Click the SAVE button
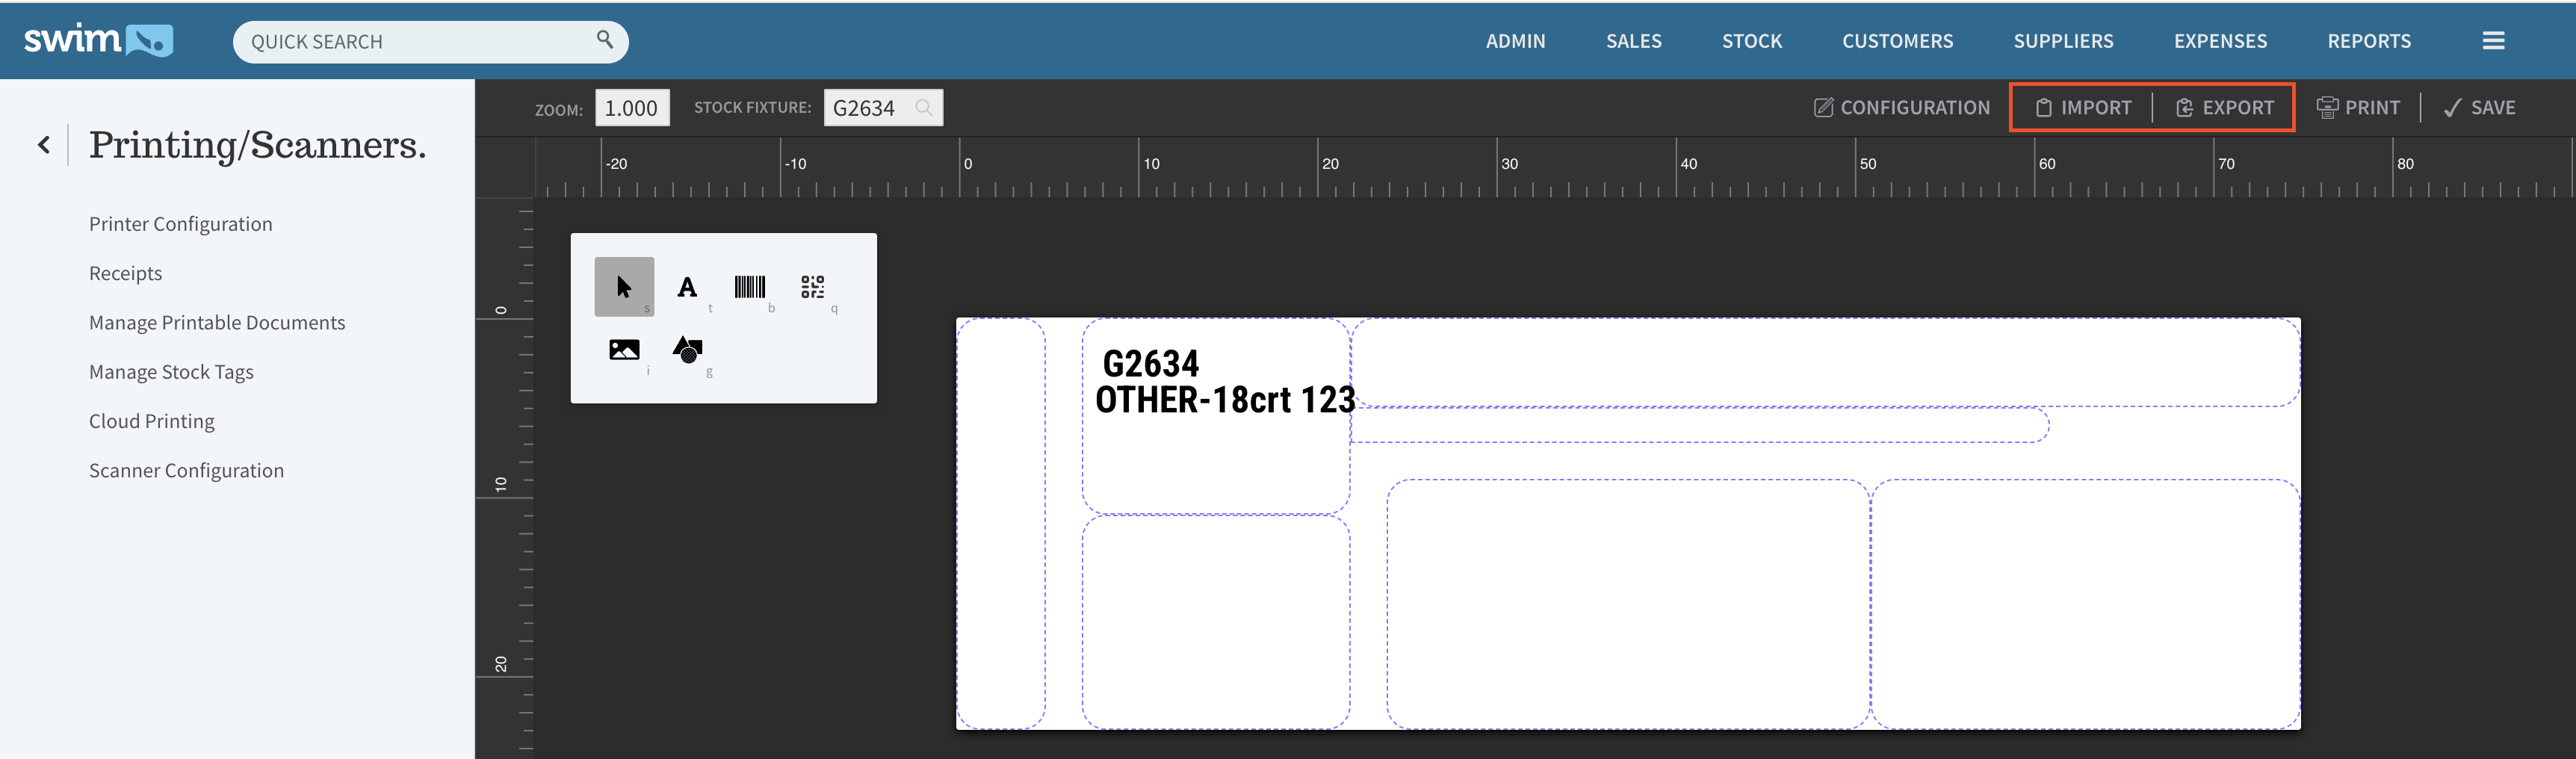Image resolution: width=2576 pixels, height=759 pixels. point(2479,107)
